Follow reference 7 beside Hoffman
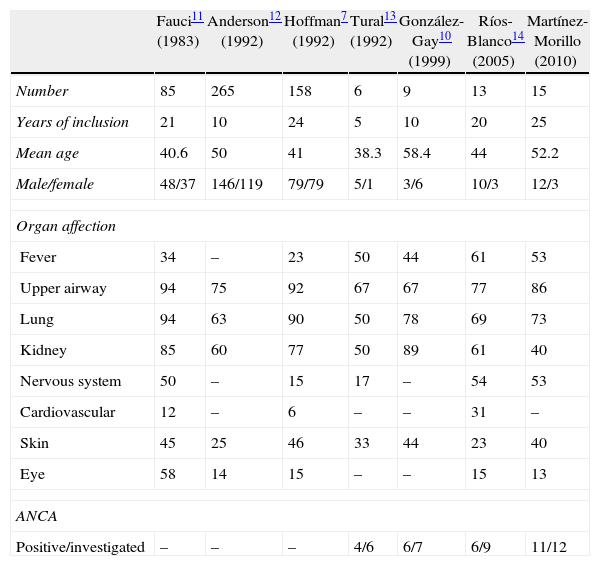The height and width of the screenshot is (566, 600). (343, 17)
